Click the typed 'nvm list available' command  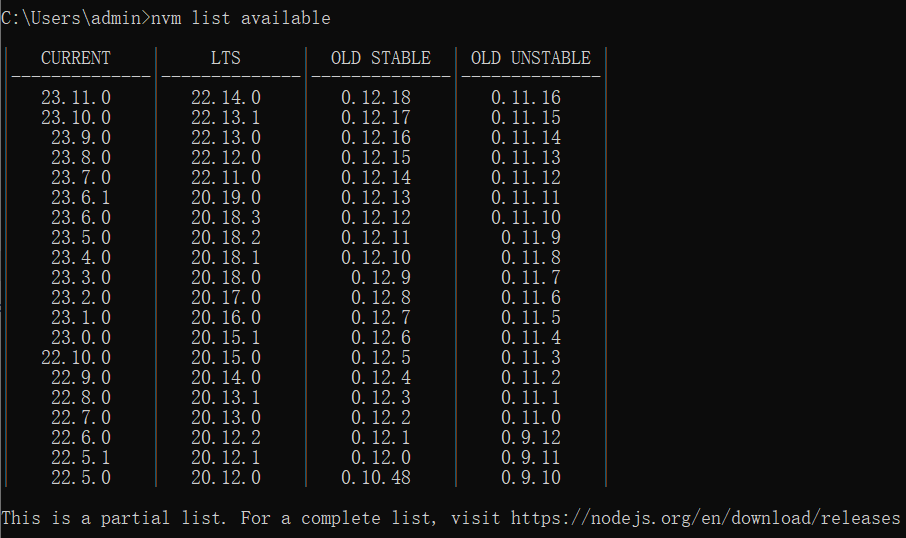point(241,18)
